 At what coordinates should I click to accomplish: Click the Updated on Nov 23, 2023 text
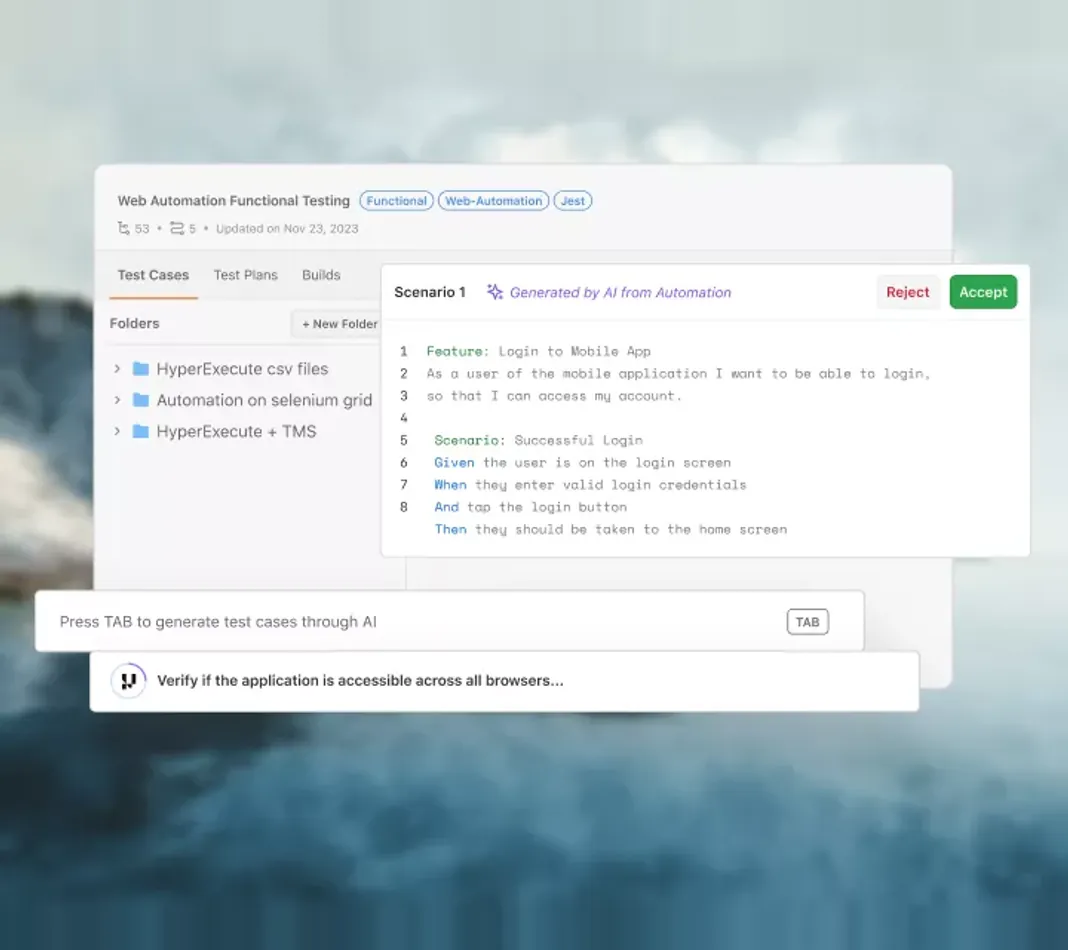point(287,229)
